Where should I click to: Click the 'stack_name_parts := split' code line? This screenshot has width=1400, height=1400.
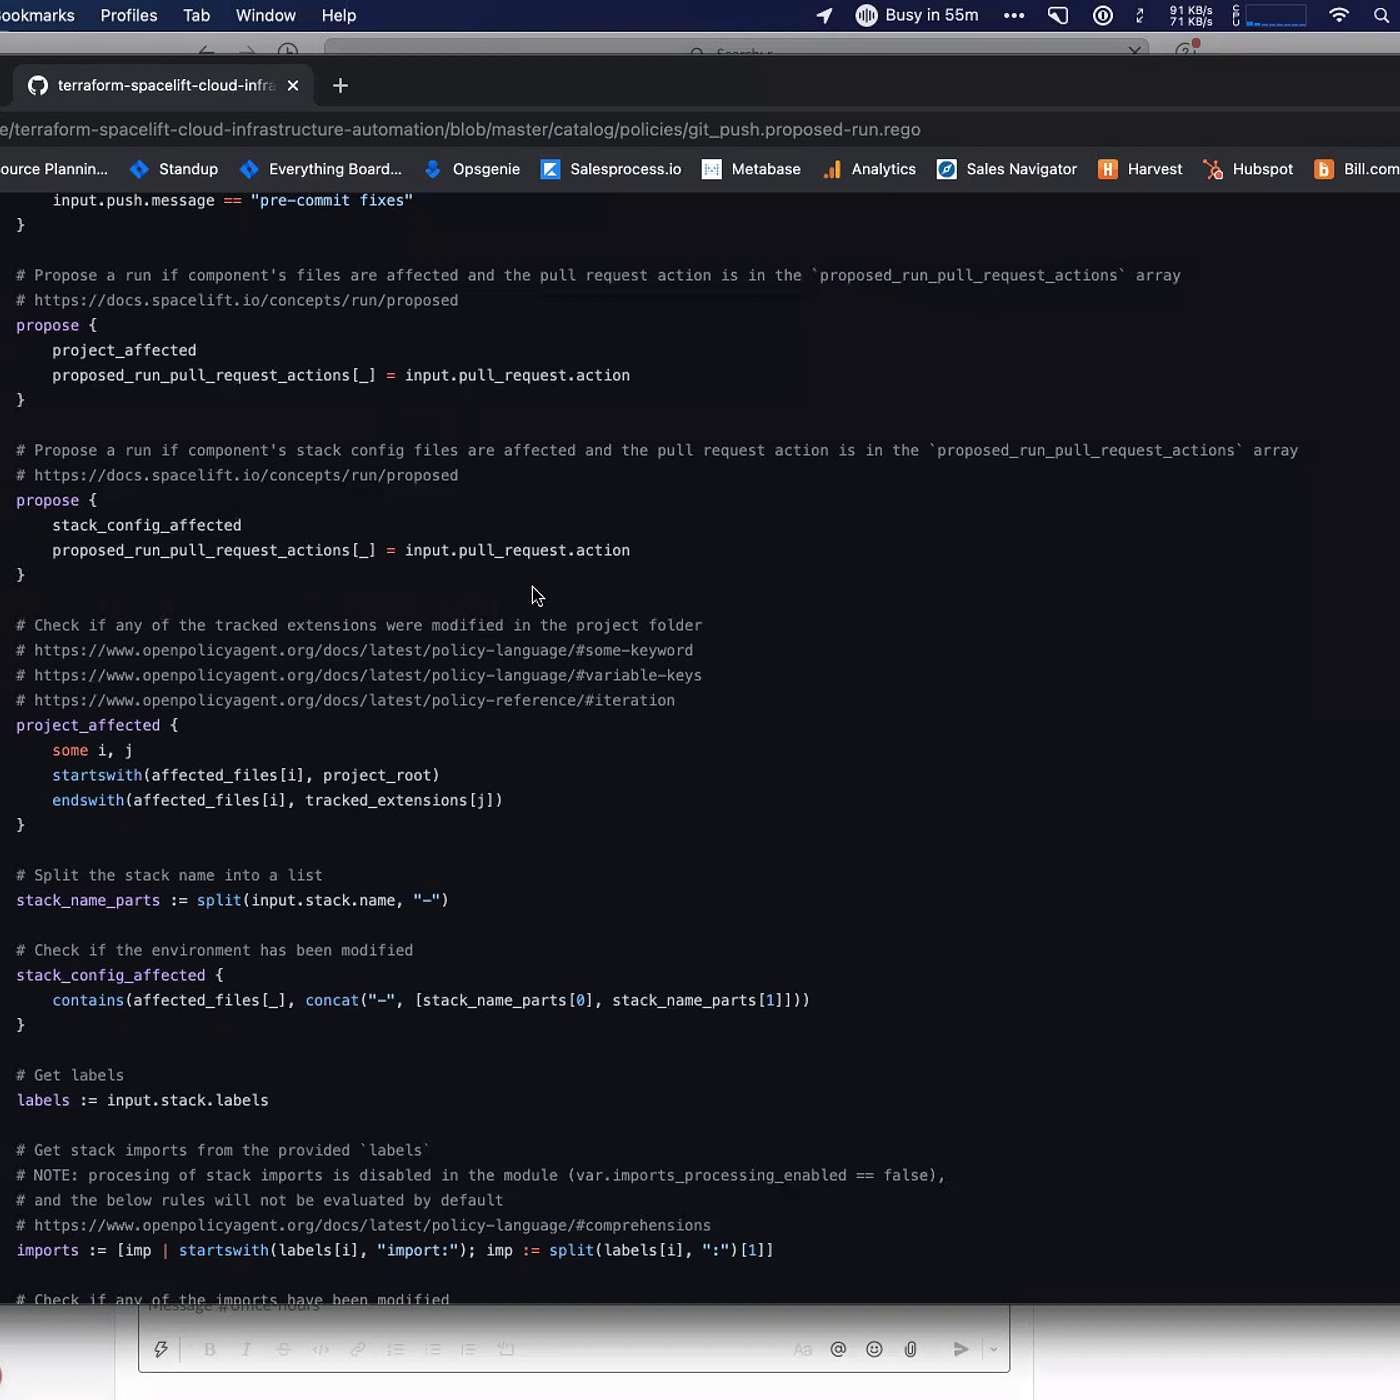point(232,900)
